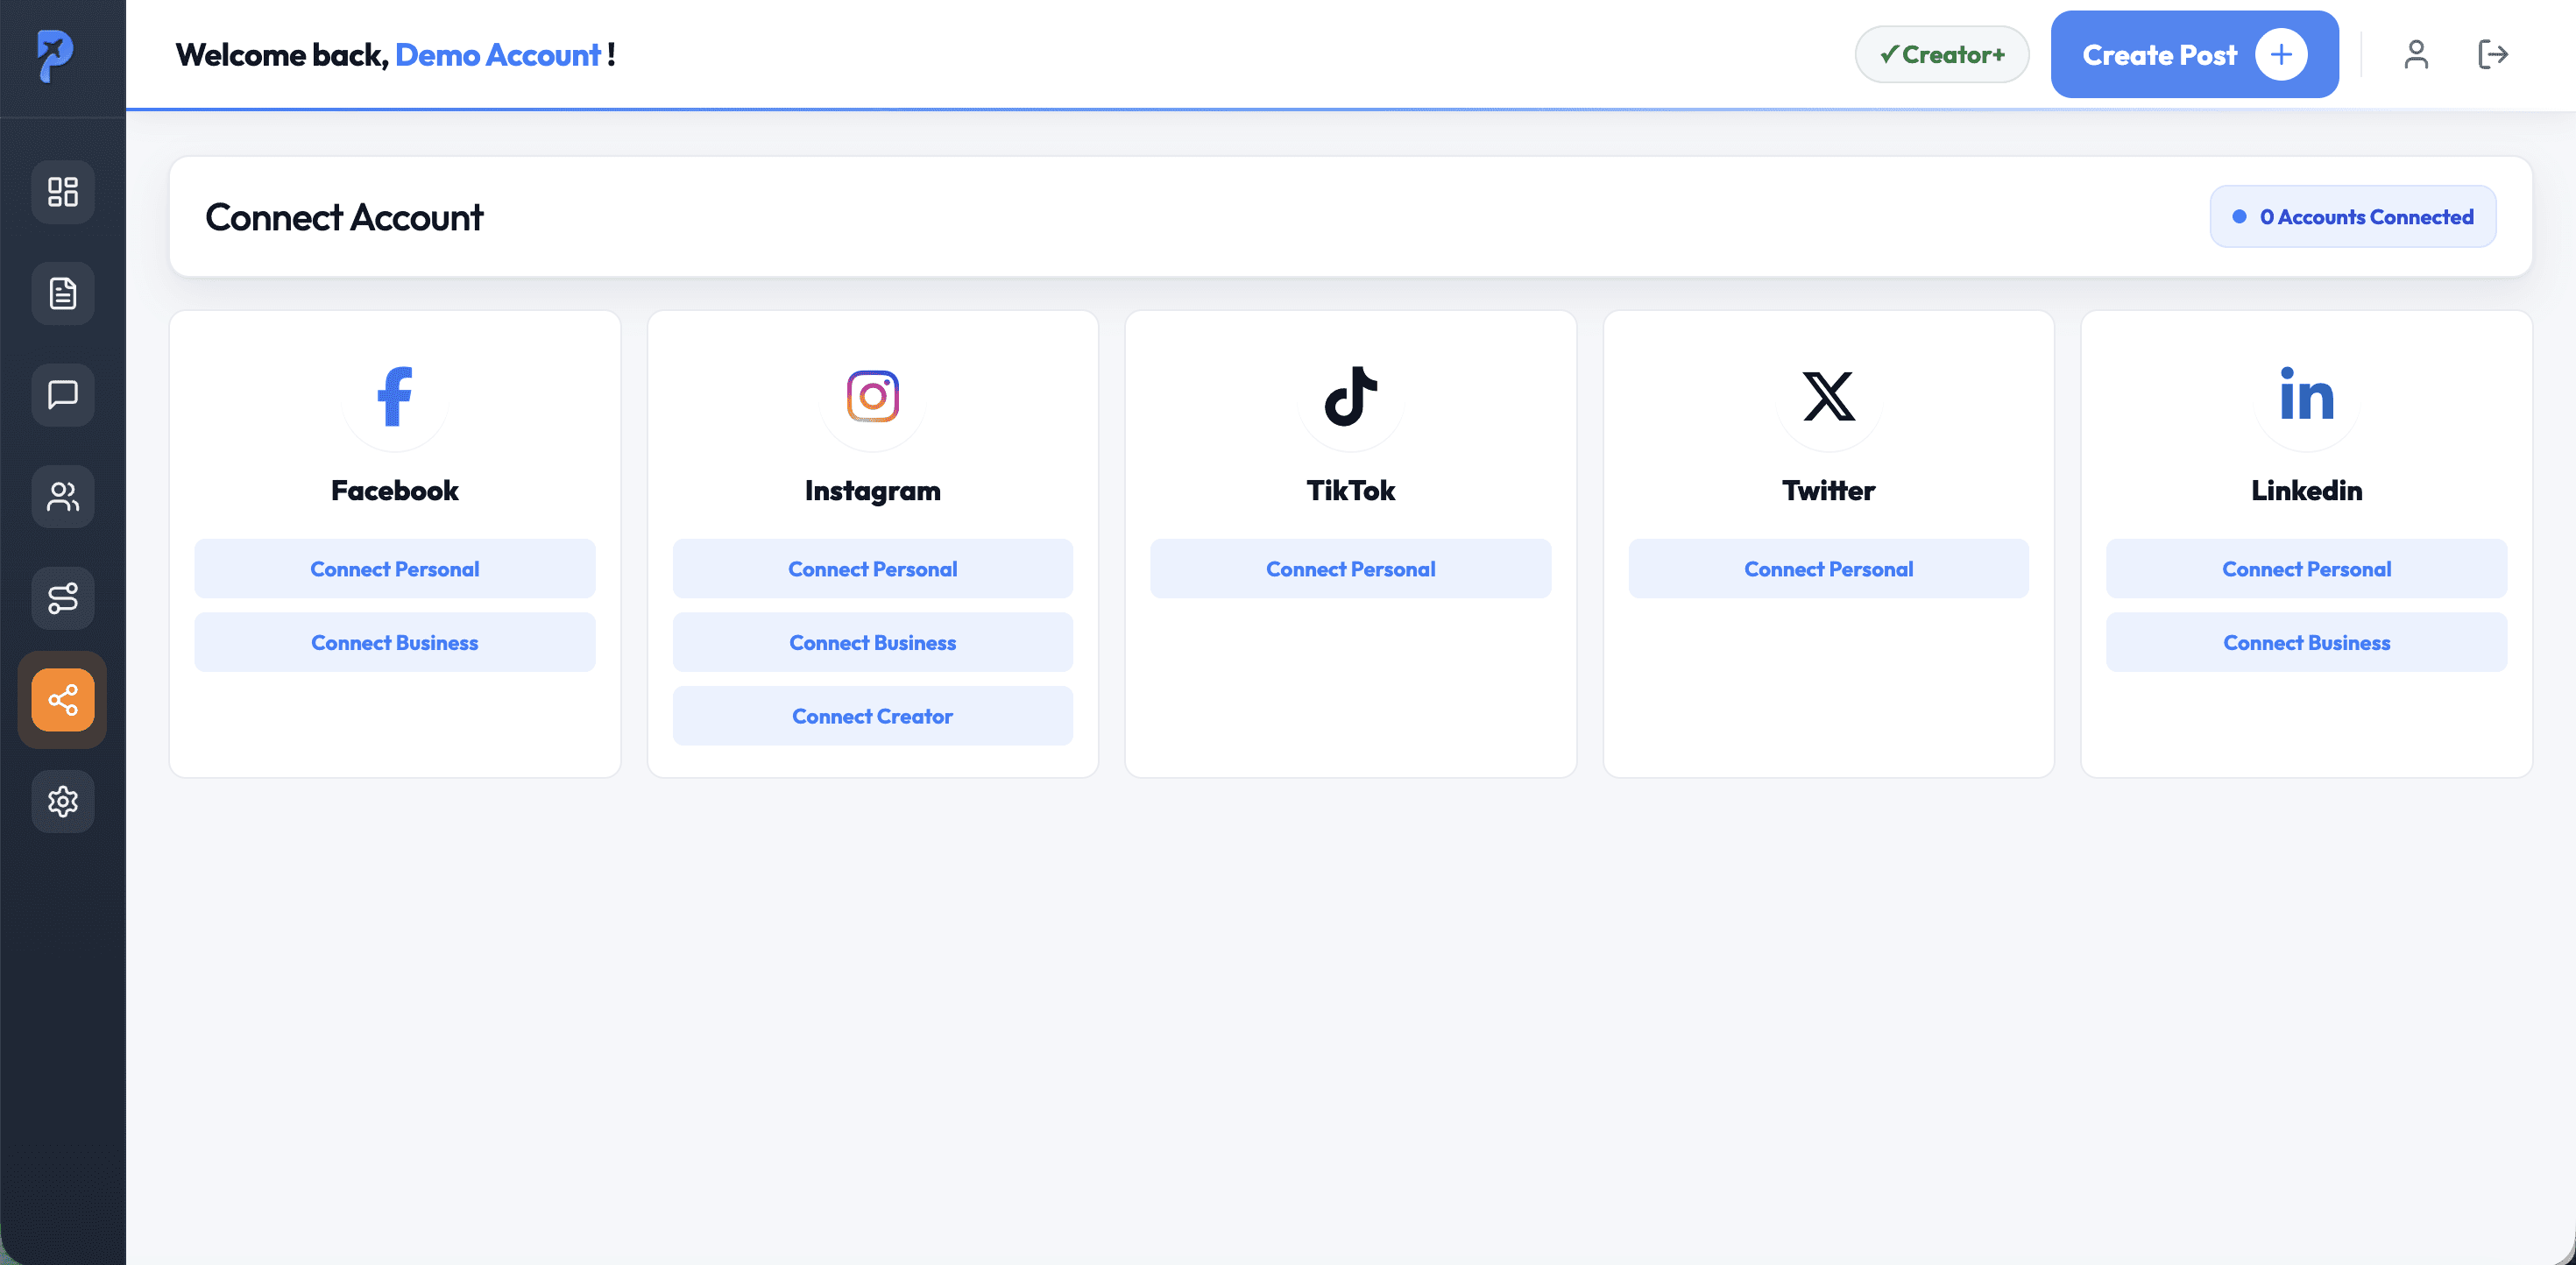This screenshot has width=2576, height=1265.
Task: Click the Twitter card title text
Action: (1829, 490)
